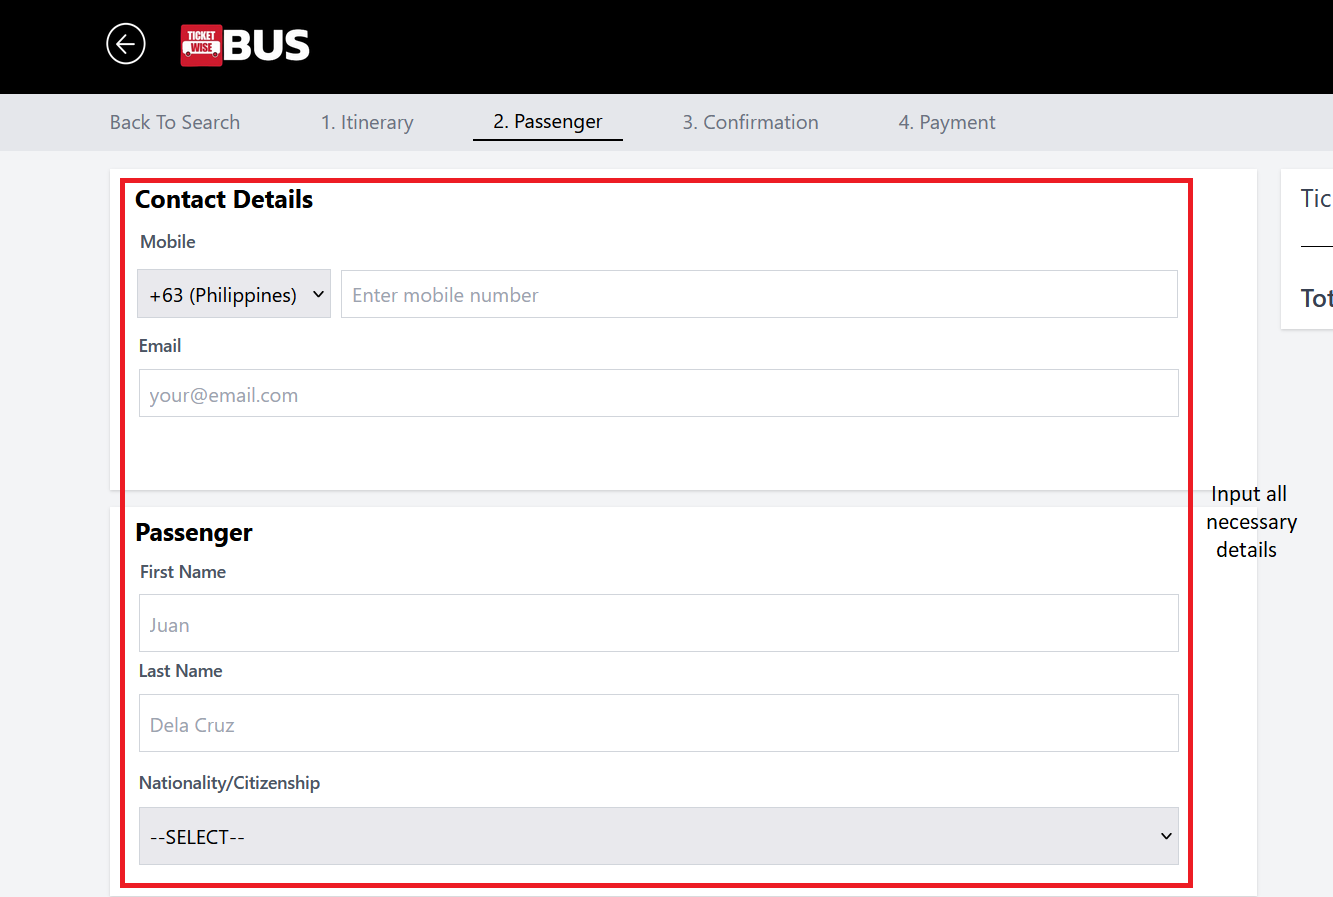Click the Last Name field showing Dela Cruz
The width and height of the screenshot is (1333, 897).
click(658, 723)
